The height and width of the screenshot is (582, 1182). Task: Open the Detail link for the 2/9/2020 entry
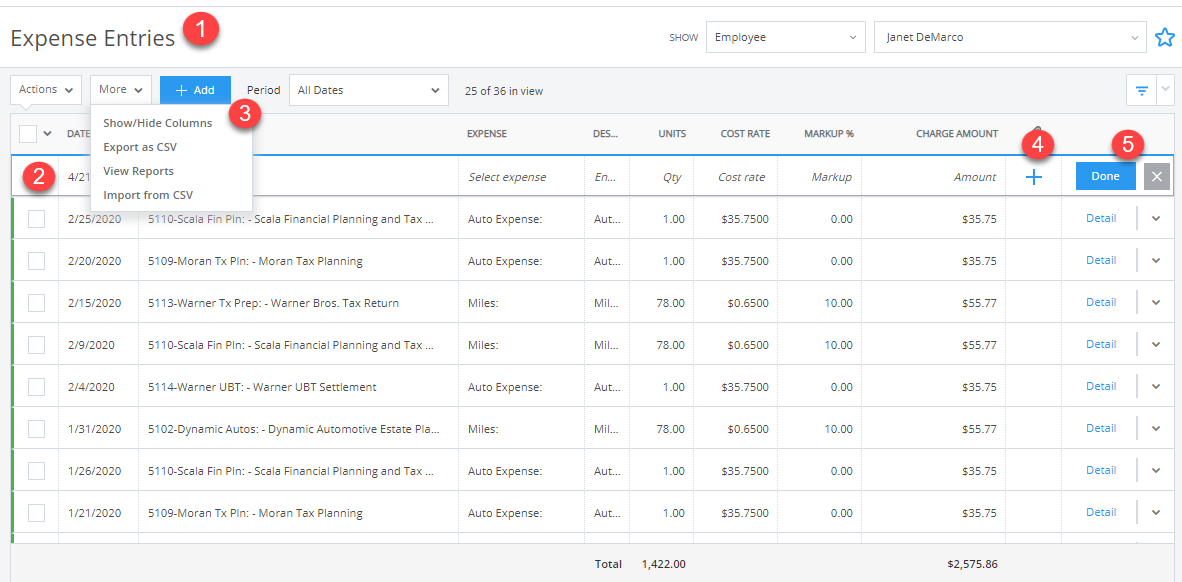coord(1101,345)
